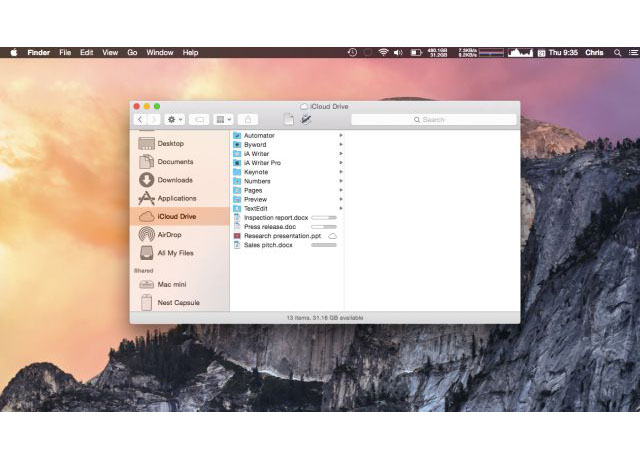Select the iA Writer Pro folder
Image resolution: width=640 pixels, height=460 pixels.
(288, 163)
